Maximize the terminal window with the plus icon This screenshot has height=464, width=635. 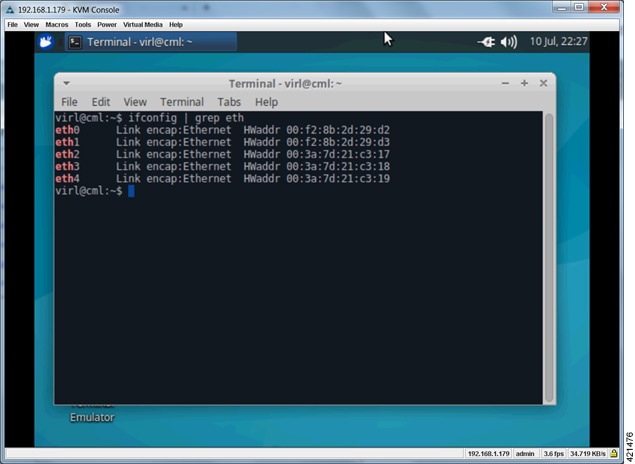click(x=524, y=83)
